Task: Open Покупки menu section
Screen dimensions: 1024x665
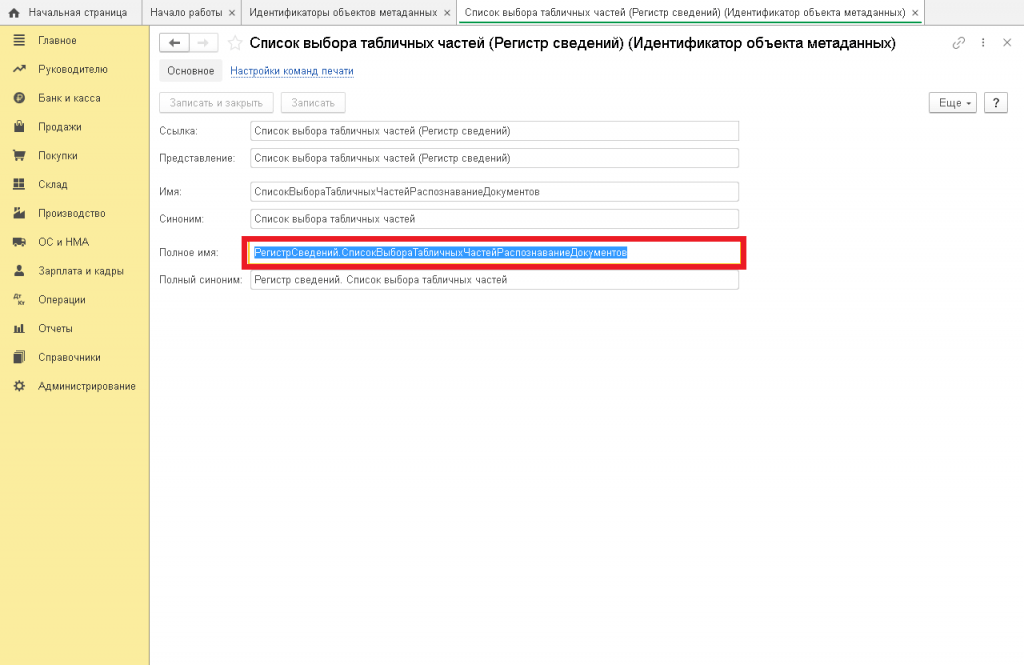Action: pos(57,155)
